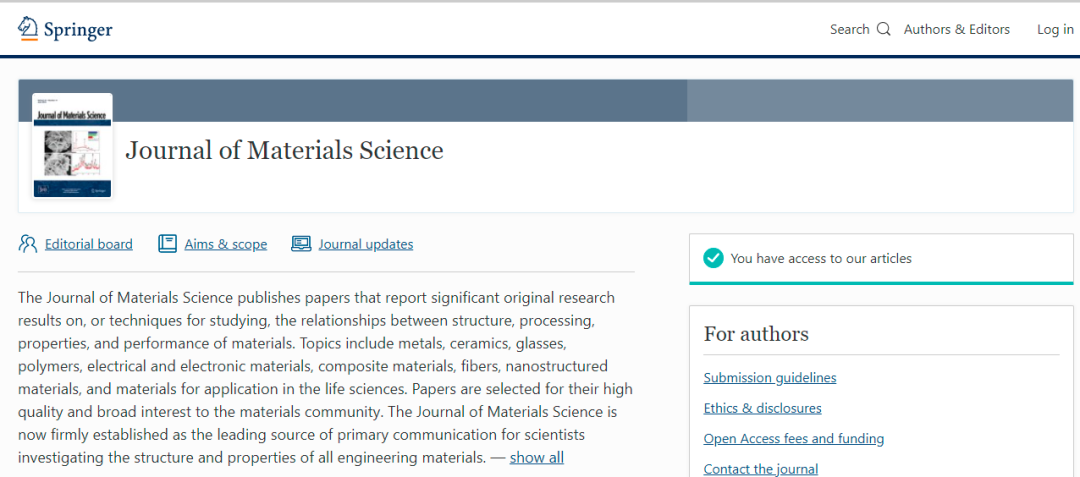Click the Springer horse logo icon
Screen dimensions: 1080x477
pyautogui.click(x=28, y=28)
